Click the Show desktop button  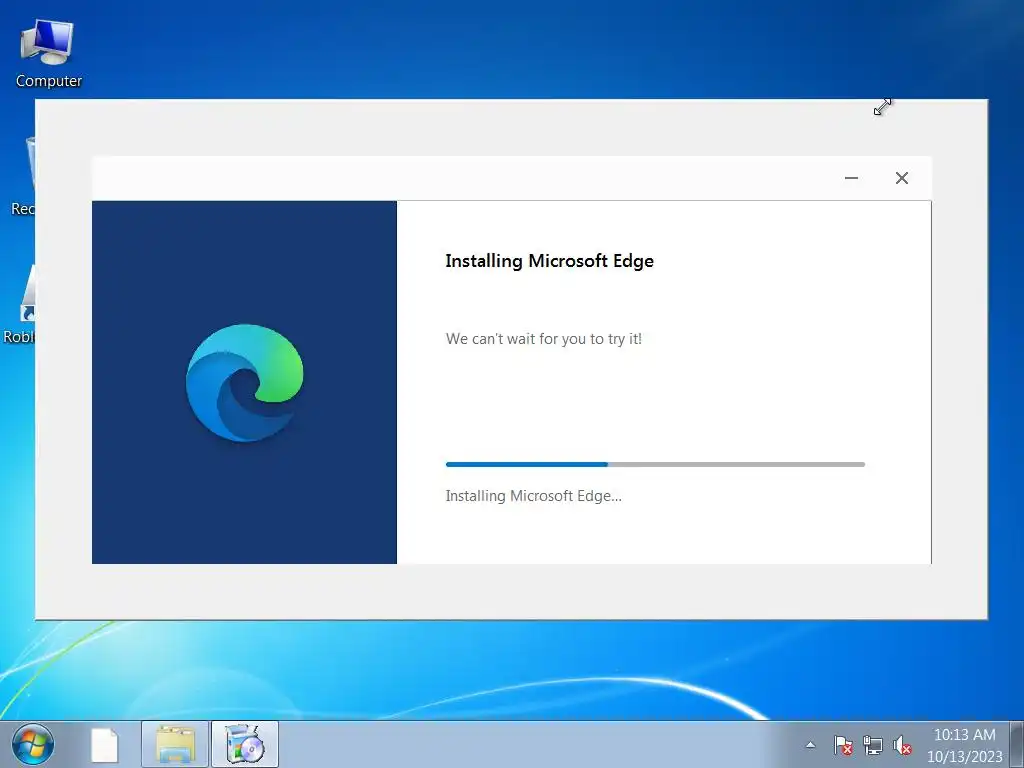click(x=1017, y=744)
